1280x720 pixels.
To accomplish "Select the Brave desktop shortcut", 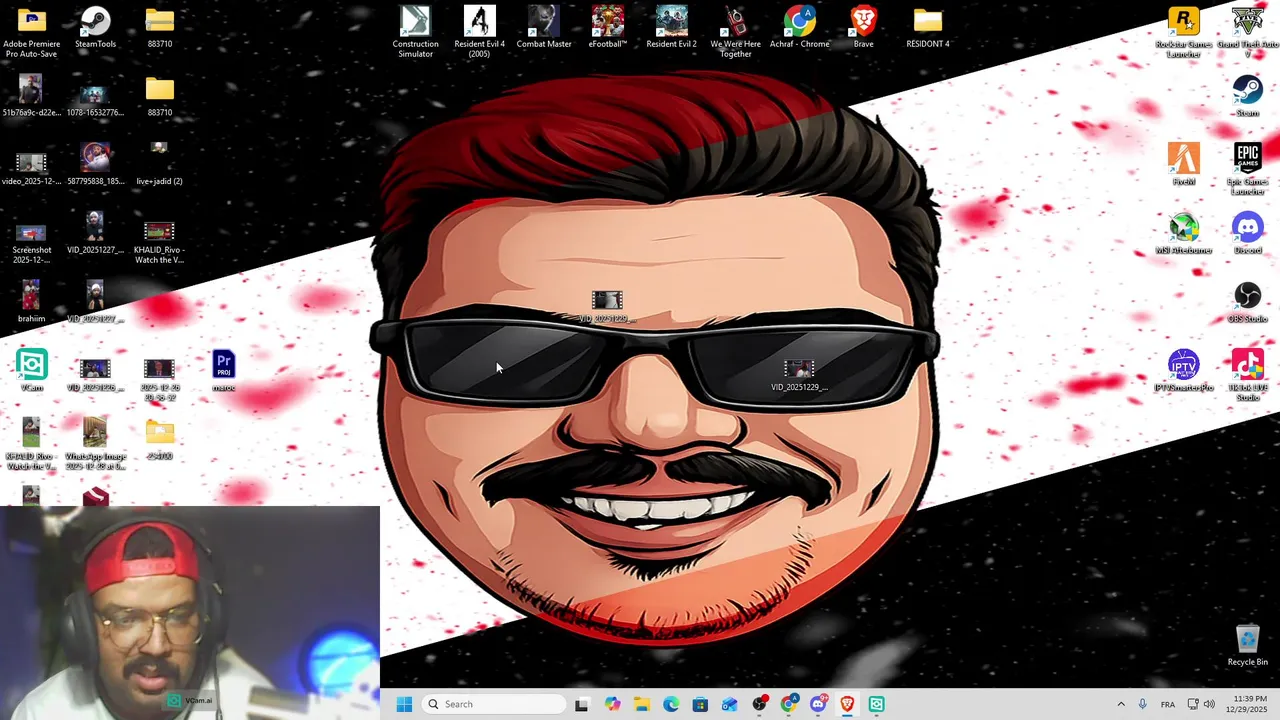I will tap(863, 28).
